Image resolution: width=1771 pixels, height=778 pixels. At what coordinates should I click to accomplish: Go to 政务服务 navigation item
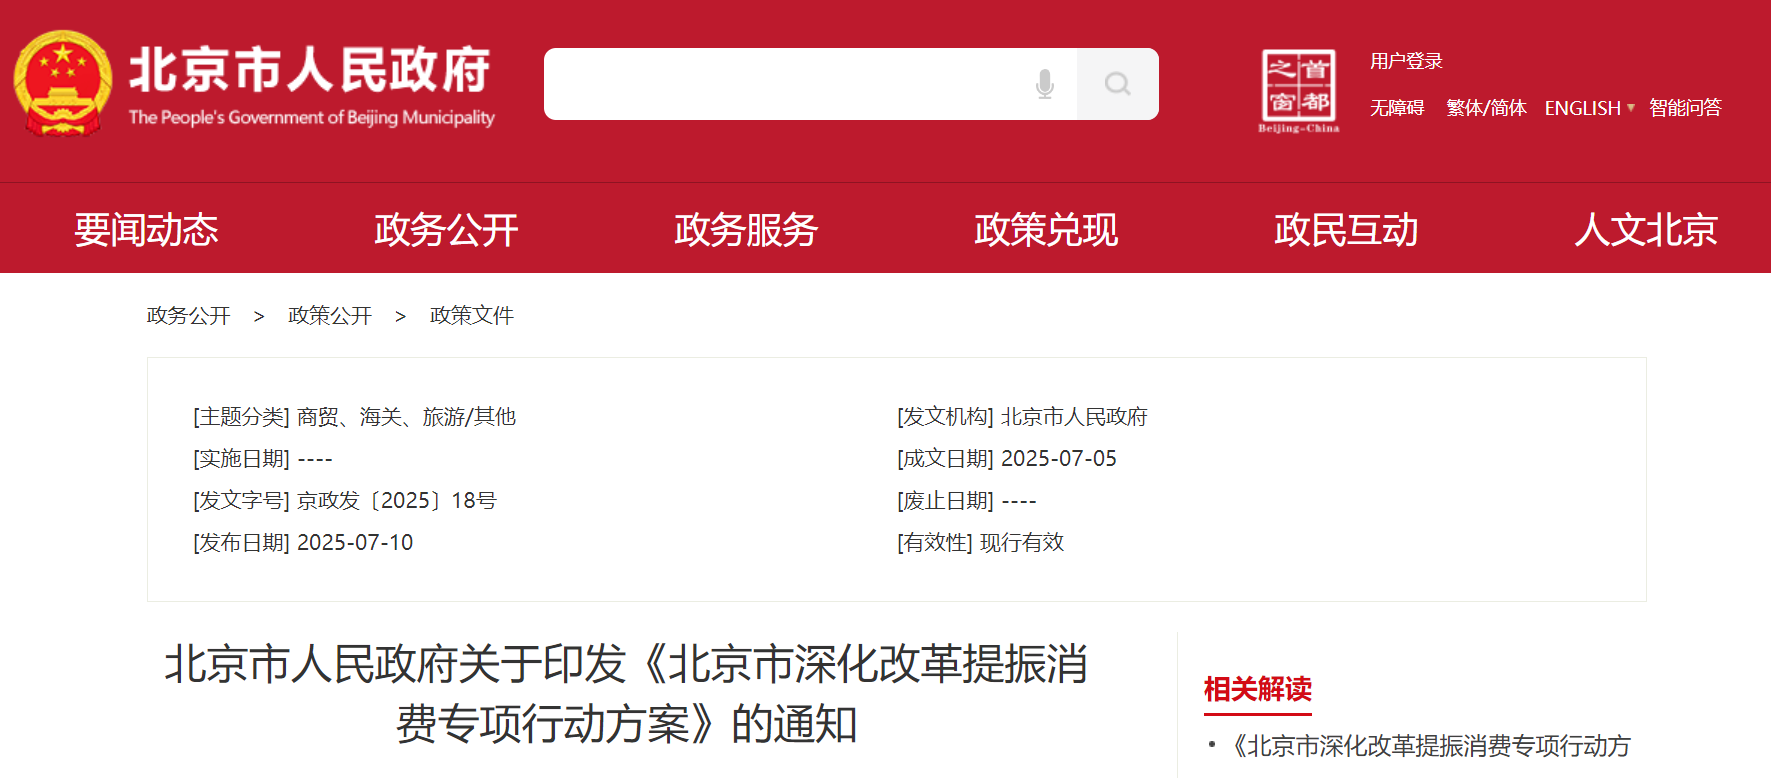point(746,230)
